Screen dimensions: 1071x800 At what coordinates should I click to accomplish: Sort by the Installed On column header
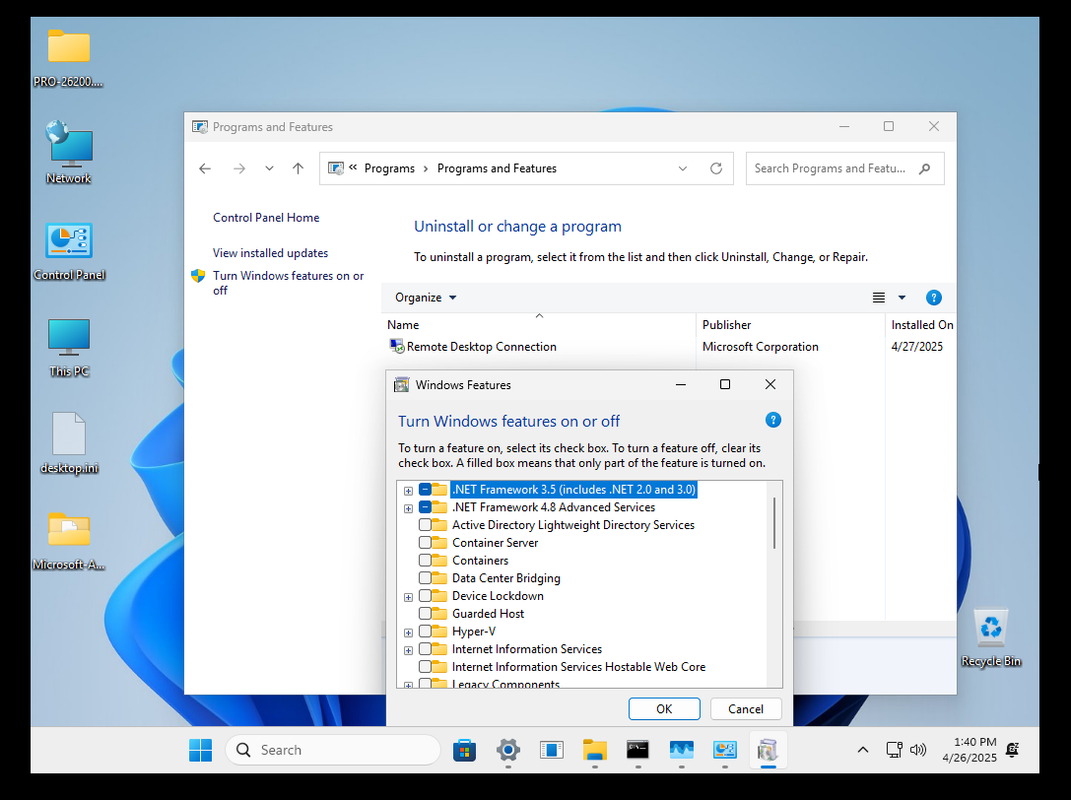pos(921,325)
